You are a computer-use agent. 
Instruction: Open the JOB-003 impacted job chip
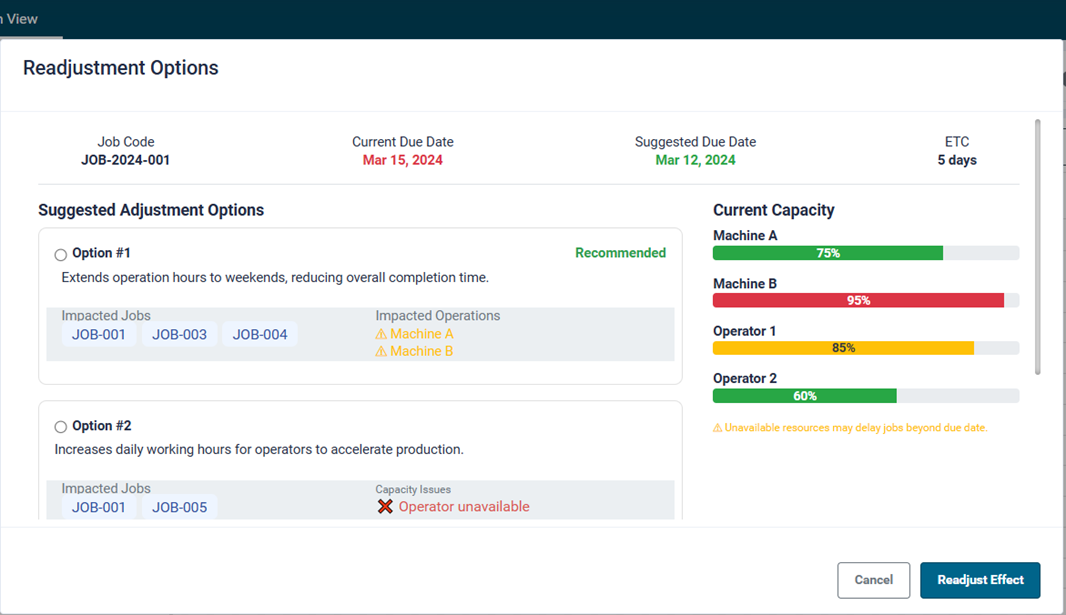pyautogui.click(x=179, y=335)
